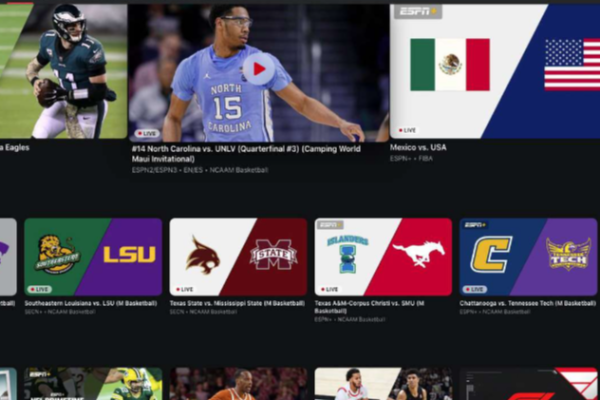Click the ESPN+ badge on Packers thumbnail
Viewport: 600px width, 400px height.
[39, 374]
